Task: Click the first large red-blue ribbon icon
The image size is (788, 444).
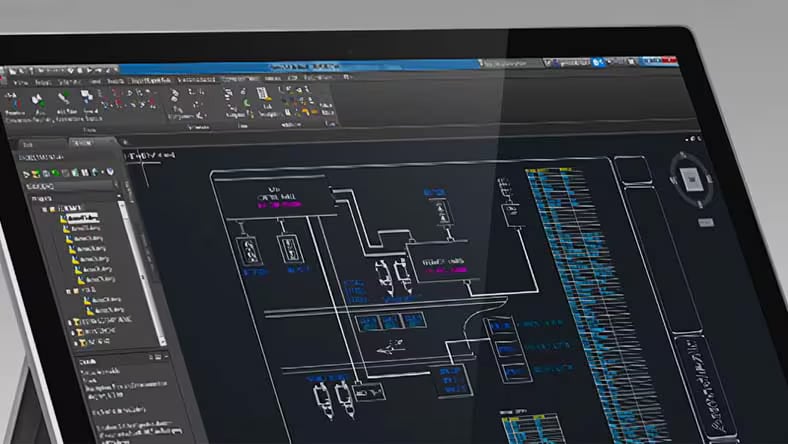Action: click(15, 104)
